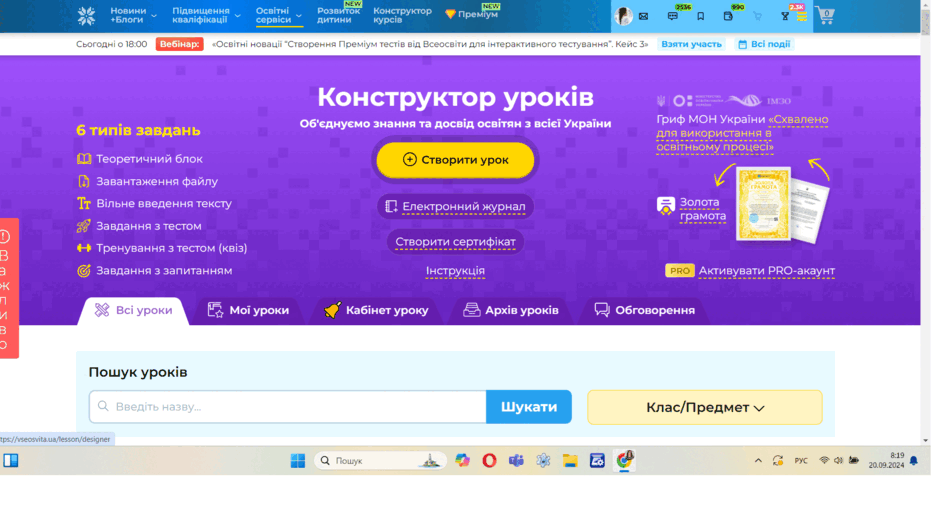Open Copilot icon in taskbar
The image size is (940, 529).
[462, 461]
